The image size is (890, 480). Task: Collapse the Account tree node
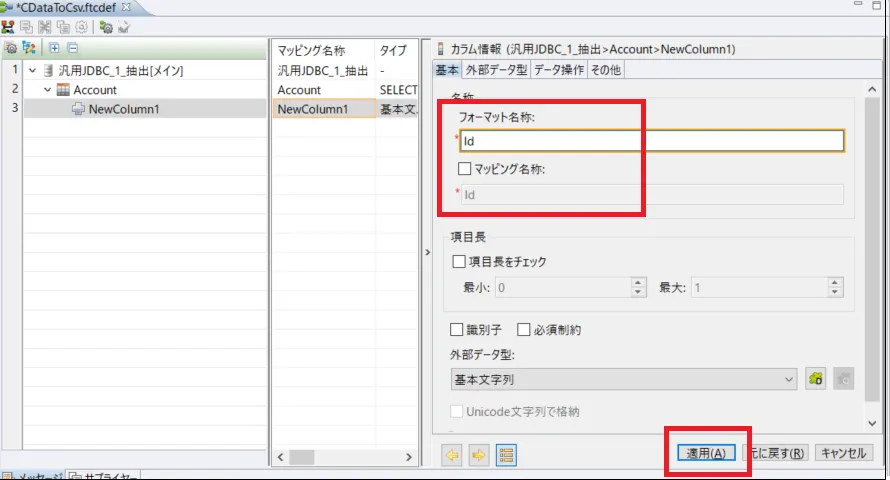[47, 90]
